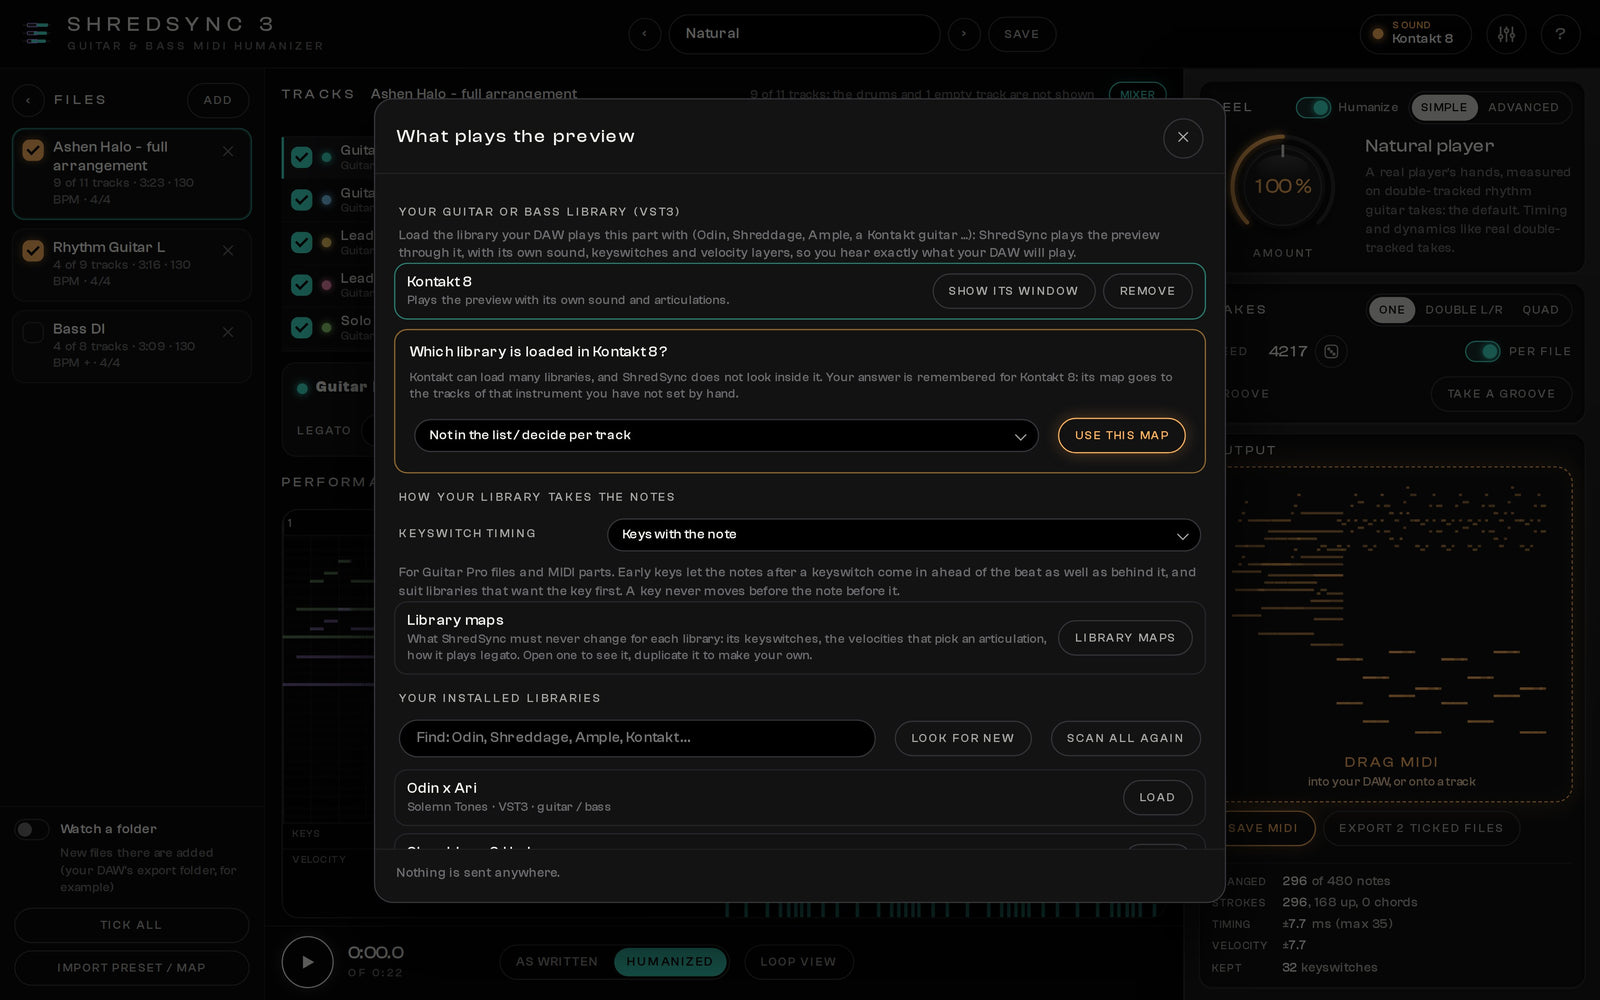Remove Bass DI file with X
The width and height of the screenshot is (1600, 1000).
[x=228, y=332]
